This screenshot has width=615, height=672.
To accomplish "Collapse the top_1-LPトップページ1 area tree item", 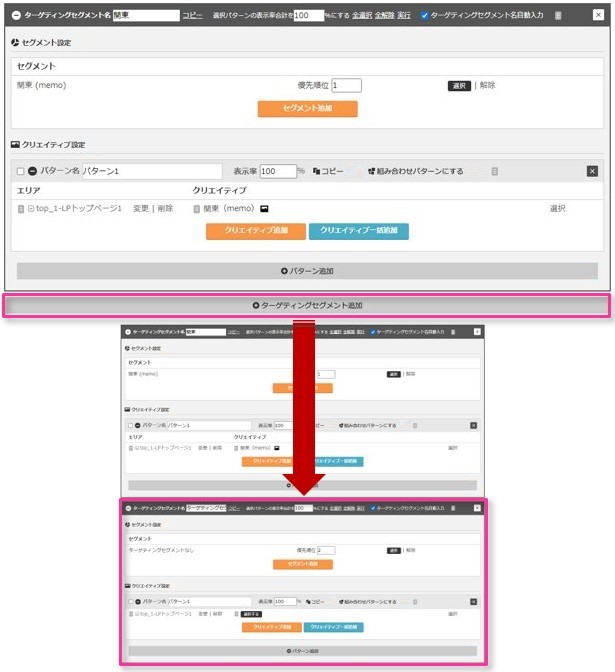I will coord(30,209).
